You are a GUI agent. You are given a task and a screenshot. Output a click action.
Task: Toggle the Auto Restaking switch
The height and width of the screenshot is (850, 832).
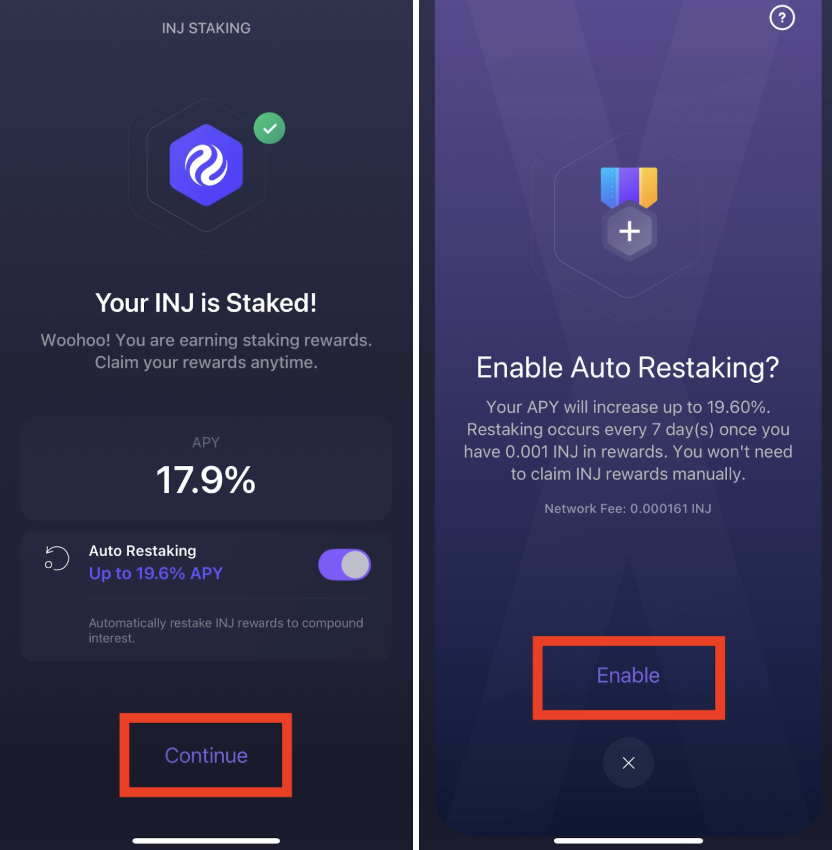[344, 565]
